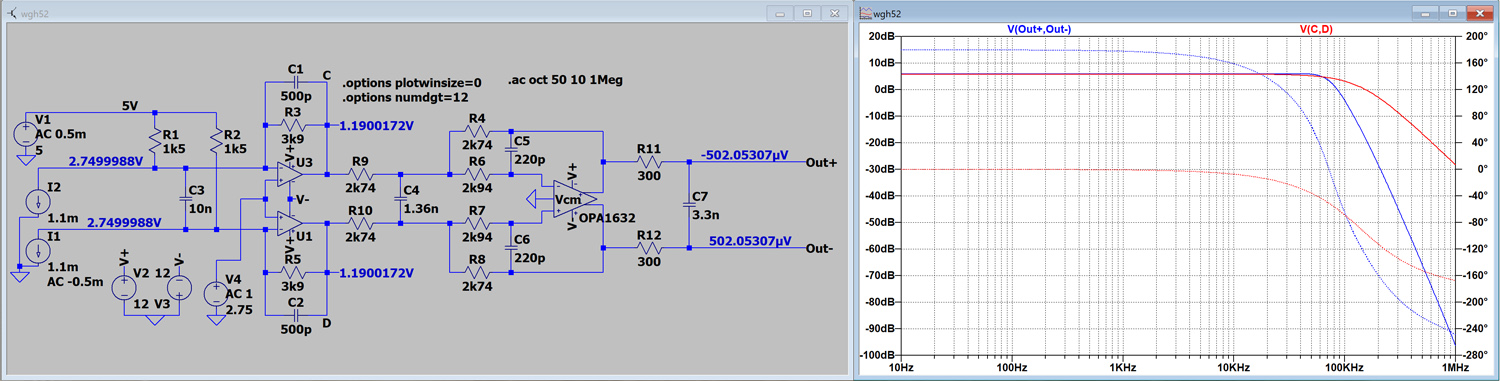Select the U3 op-amp symbol
Screen dimensions: 1500x381
pyautogui.click(x=290, y=174)
